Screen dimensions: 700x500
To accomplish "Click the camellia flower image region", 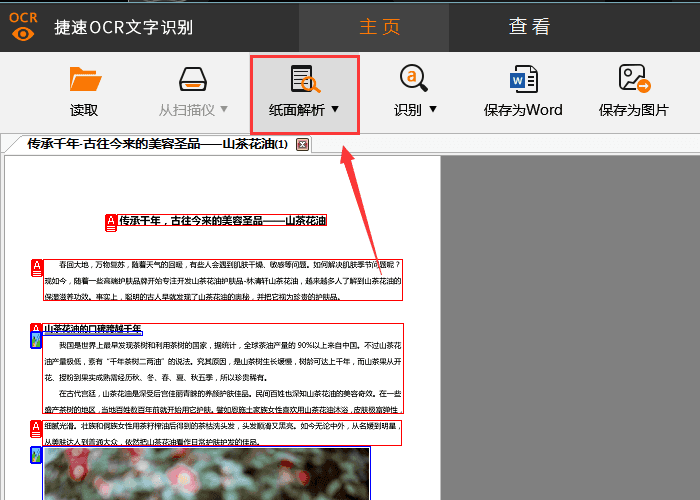I will point(206,474).
